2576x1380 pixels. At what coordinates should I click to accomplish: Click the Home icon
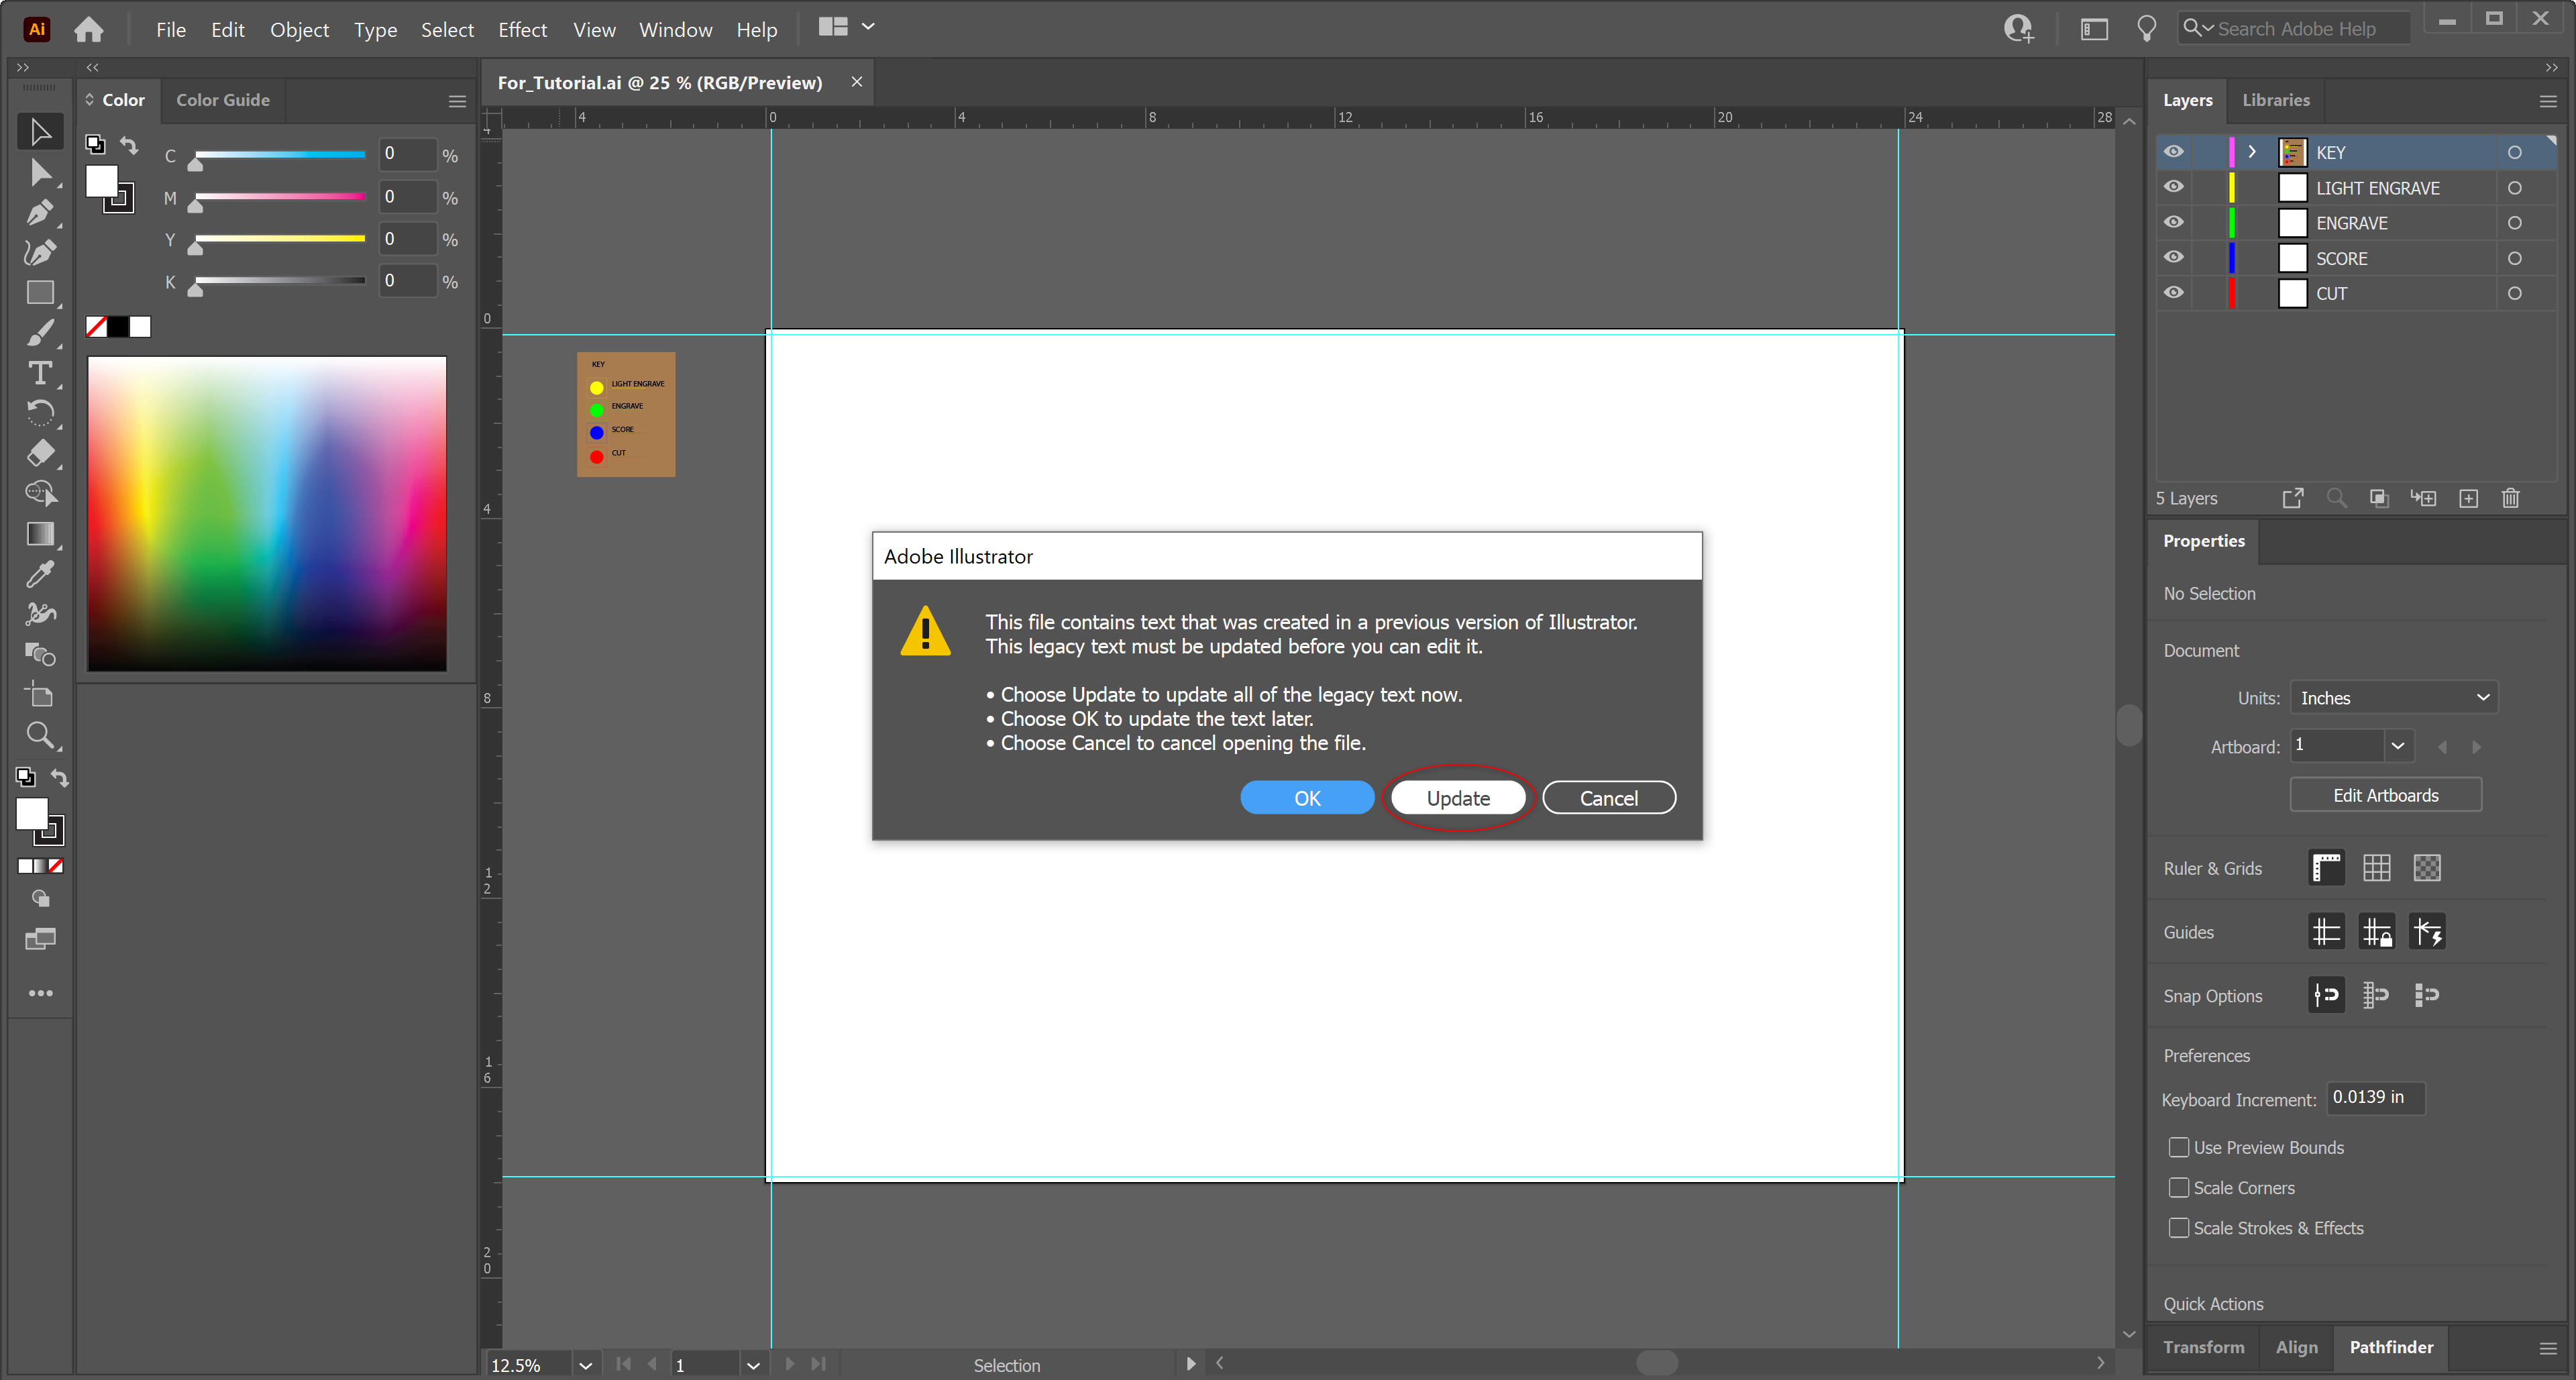pyautogui.click(x=89, y=29)
